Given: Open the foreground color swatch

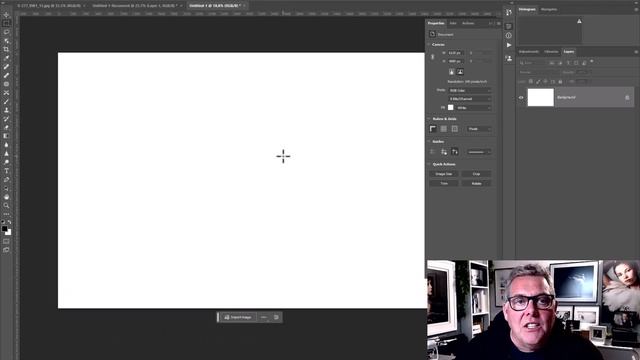Looking at the screenshot, I should [4, 229].
